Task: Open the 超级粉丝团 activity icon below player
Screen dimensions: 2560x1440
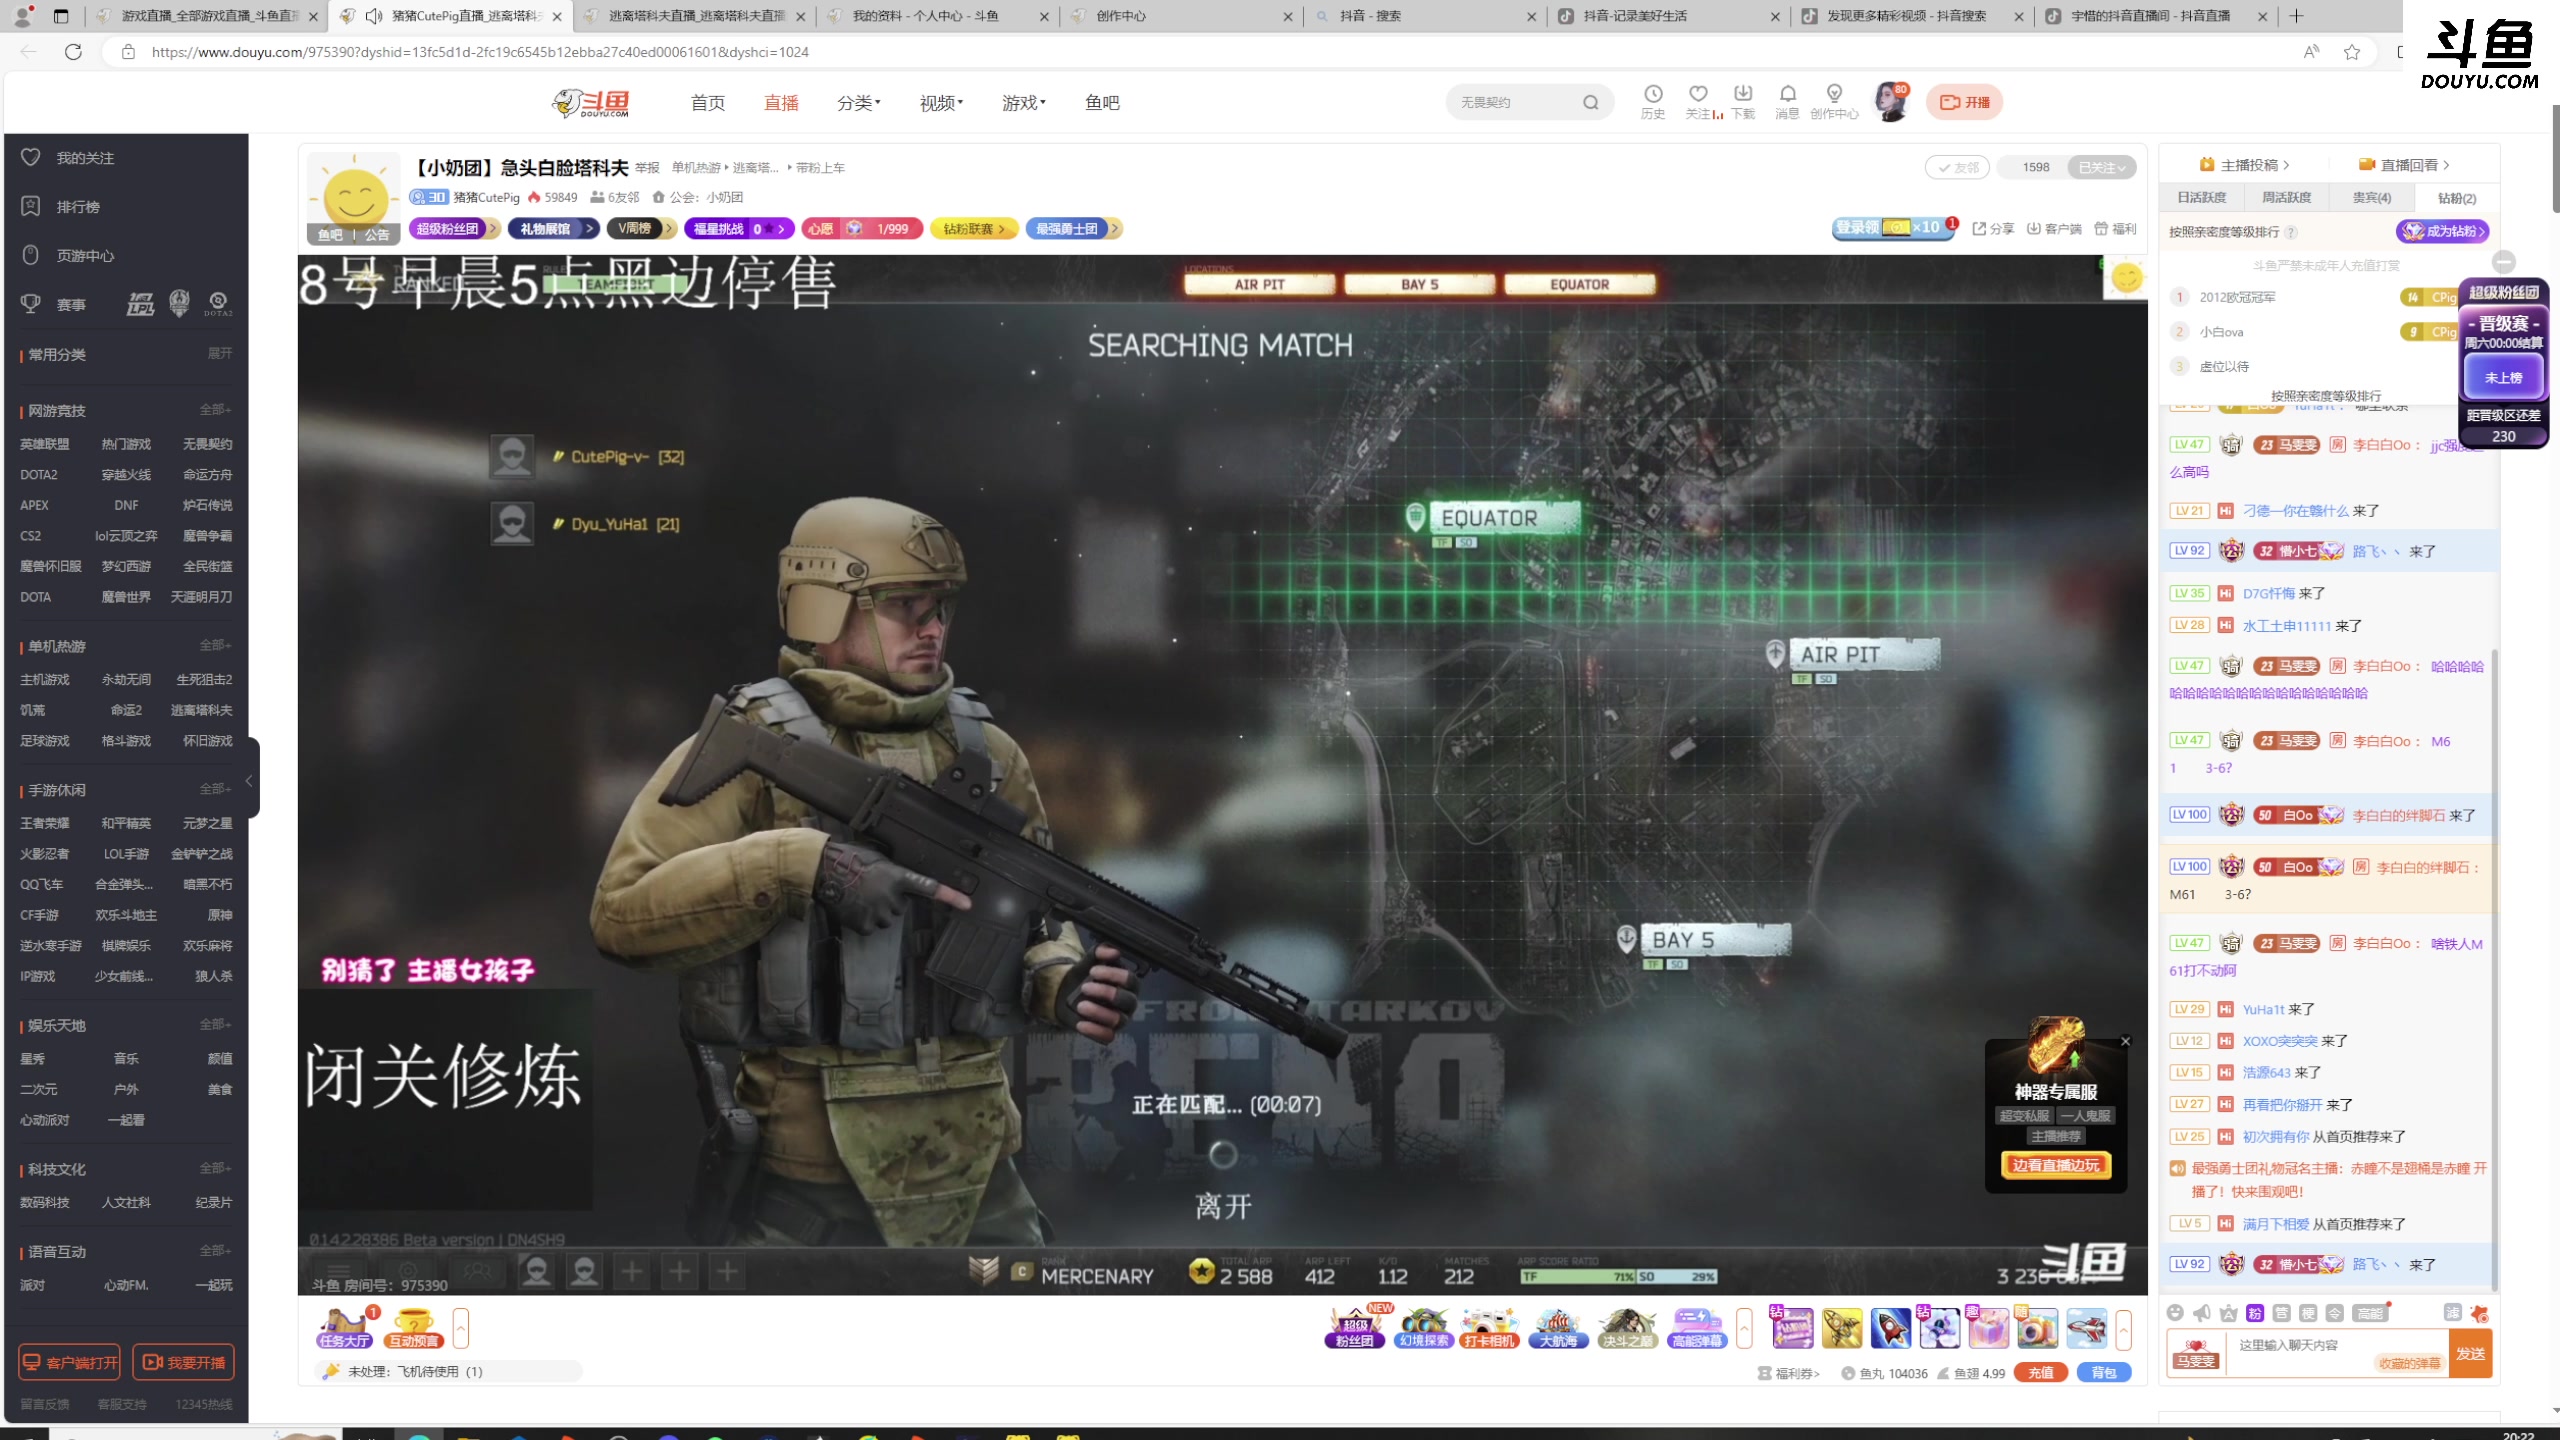Action: coord(1355,1329)
